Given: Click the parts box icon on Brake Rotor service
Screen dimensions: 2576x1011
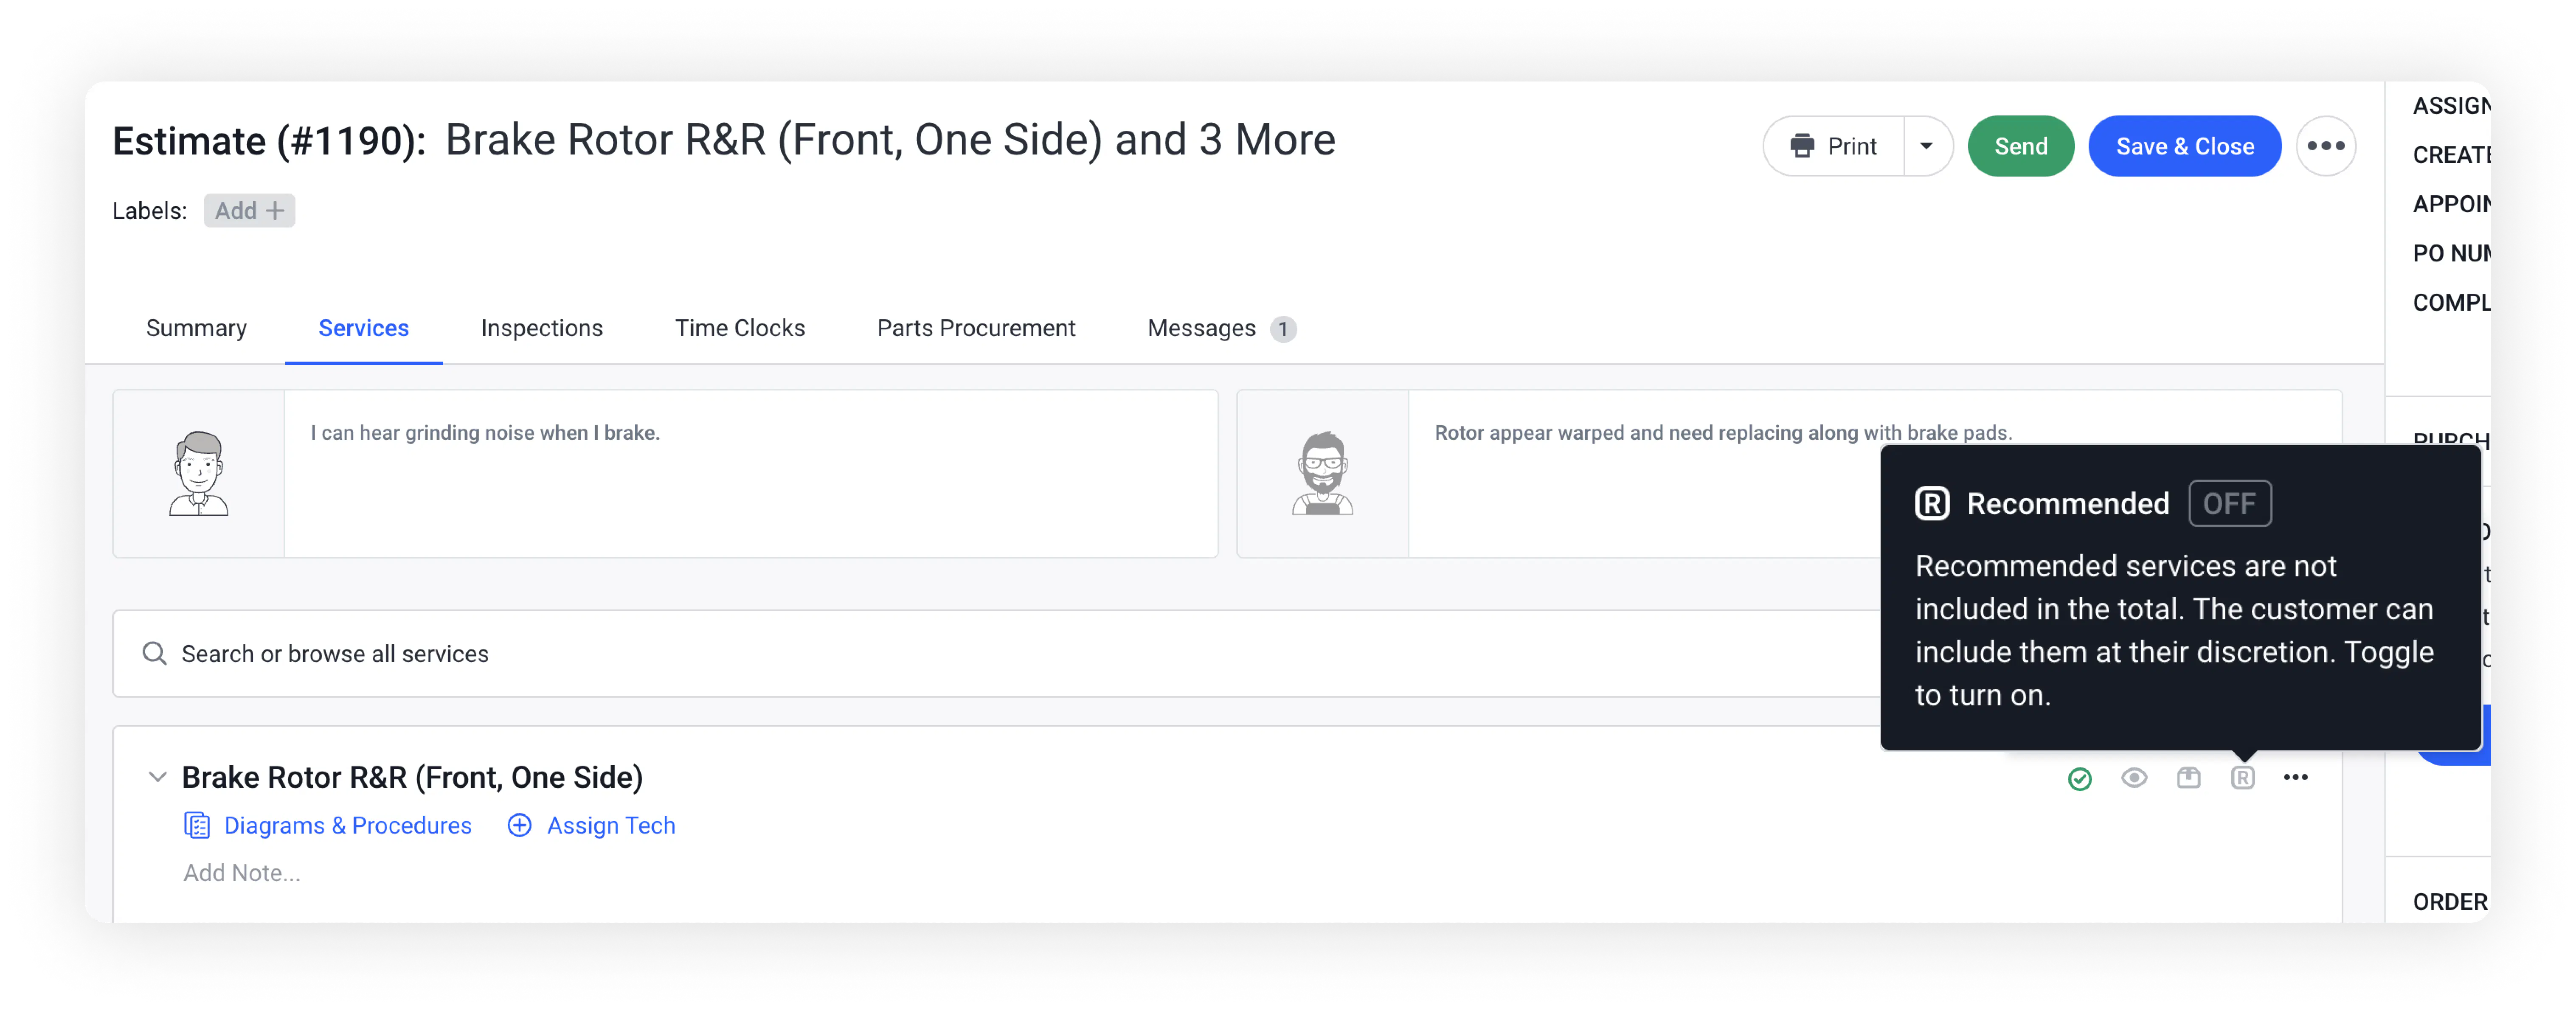Looking at the screenshot, I should pyautogui.click(x=2188, y=777).
